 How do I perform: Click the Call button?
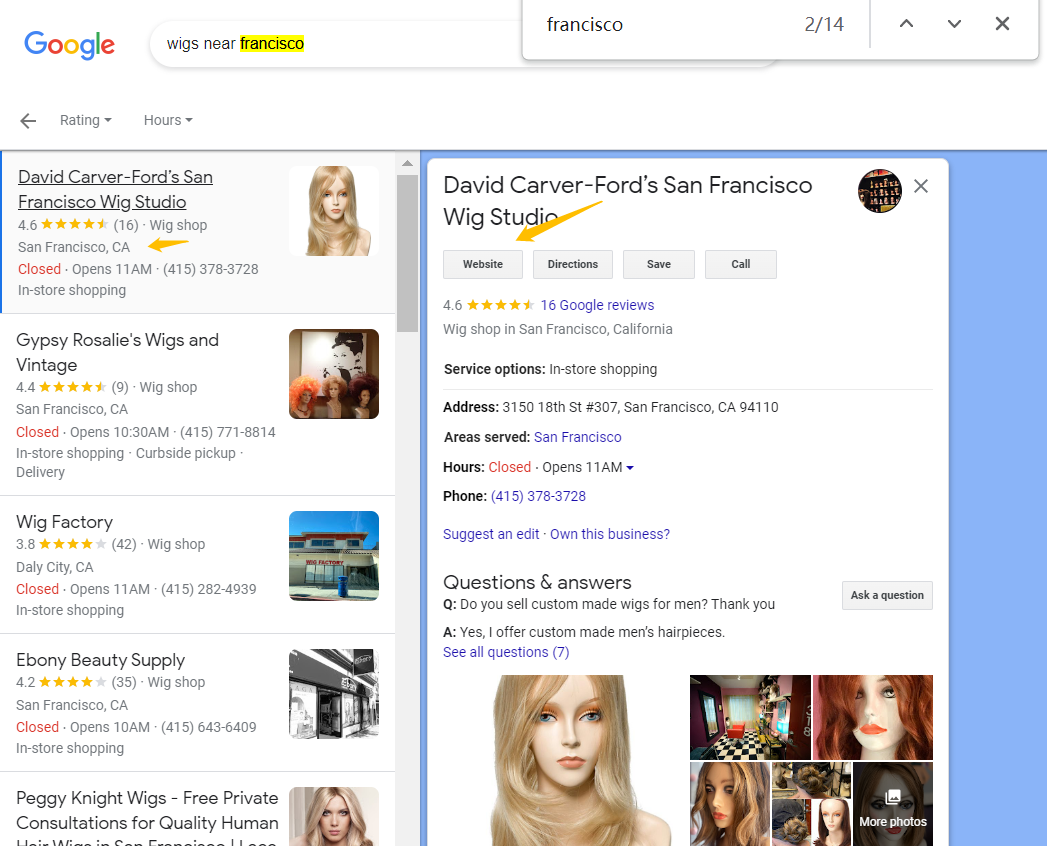pos(741,264)
